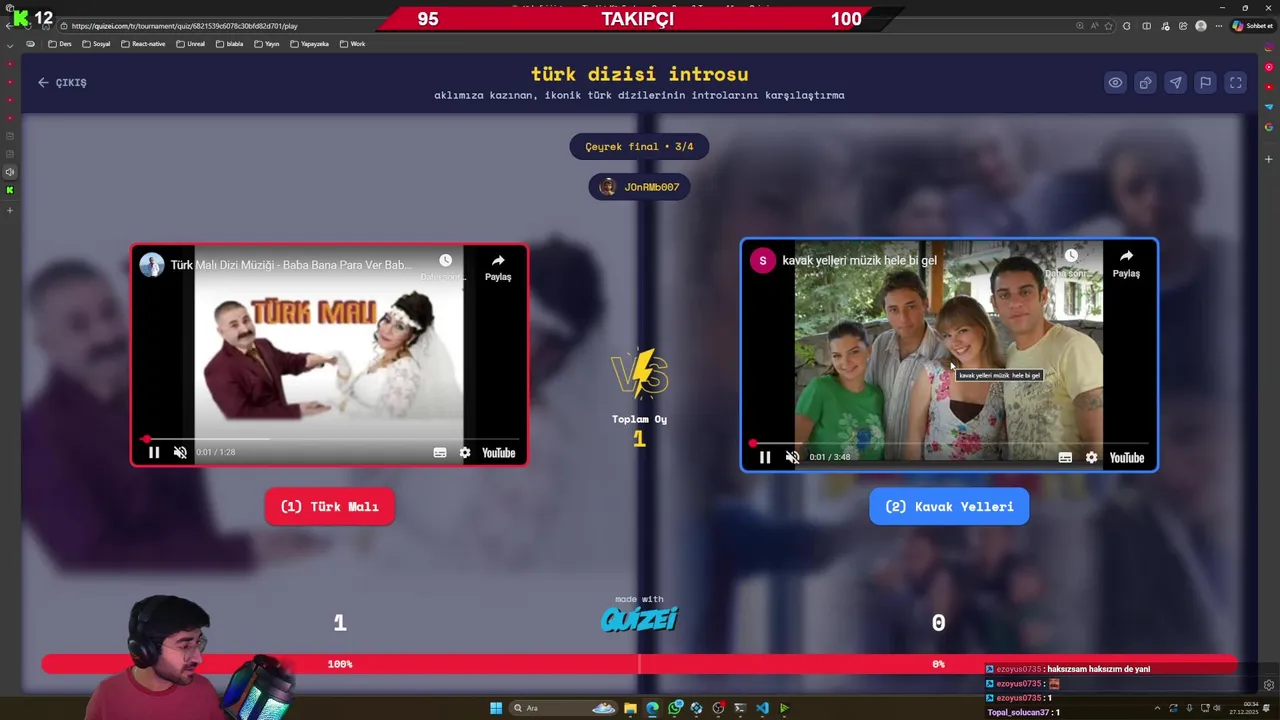This screenshot has width=1280, height=720.
Task: Open split screen browser icon
Action: click(x=1146, y=26)
